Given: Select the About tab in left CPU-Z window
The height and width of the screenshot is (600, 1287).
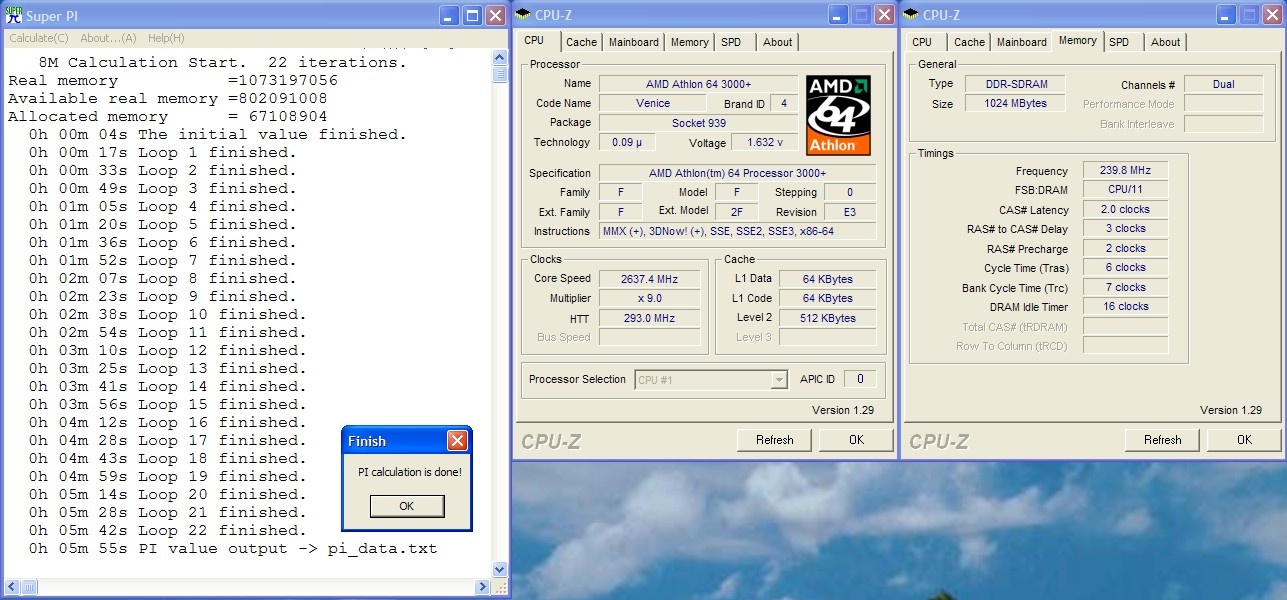Looking at the screenshot, I should coord(777,42).
